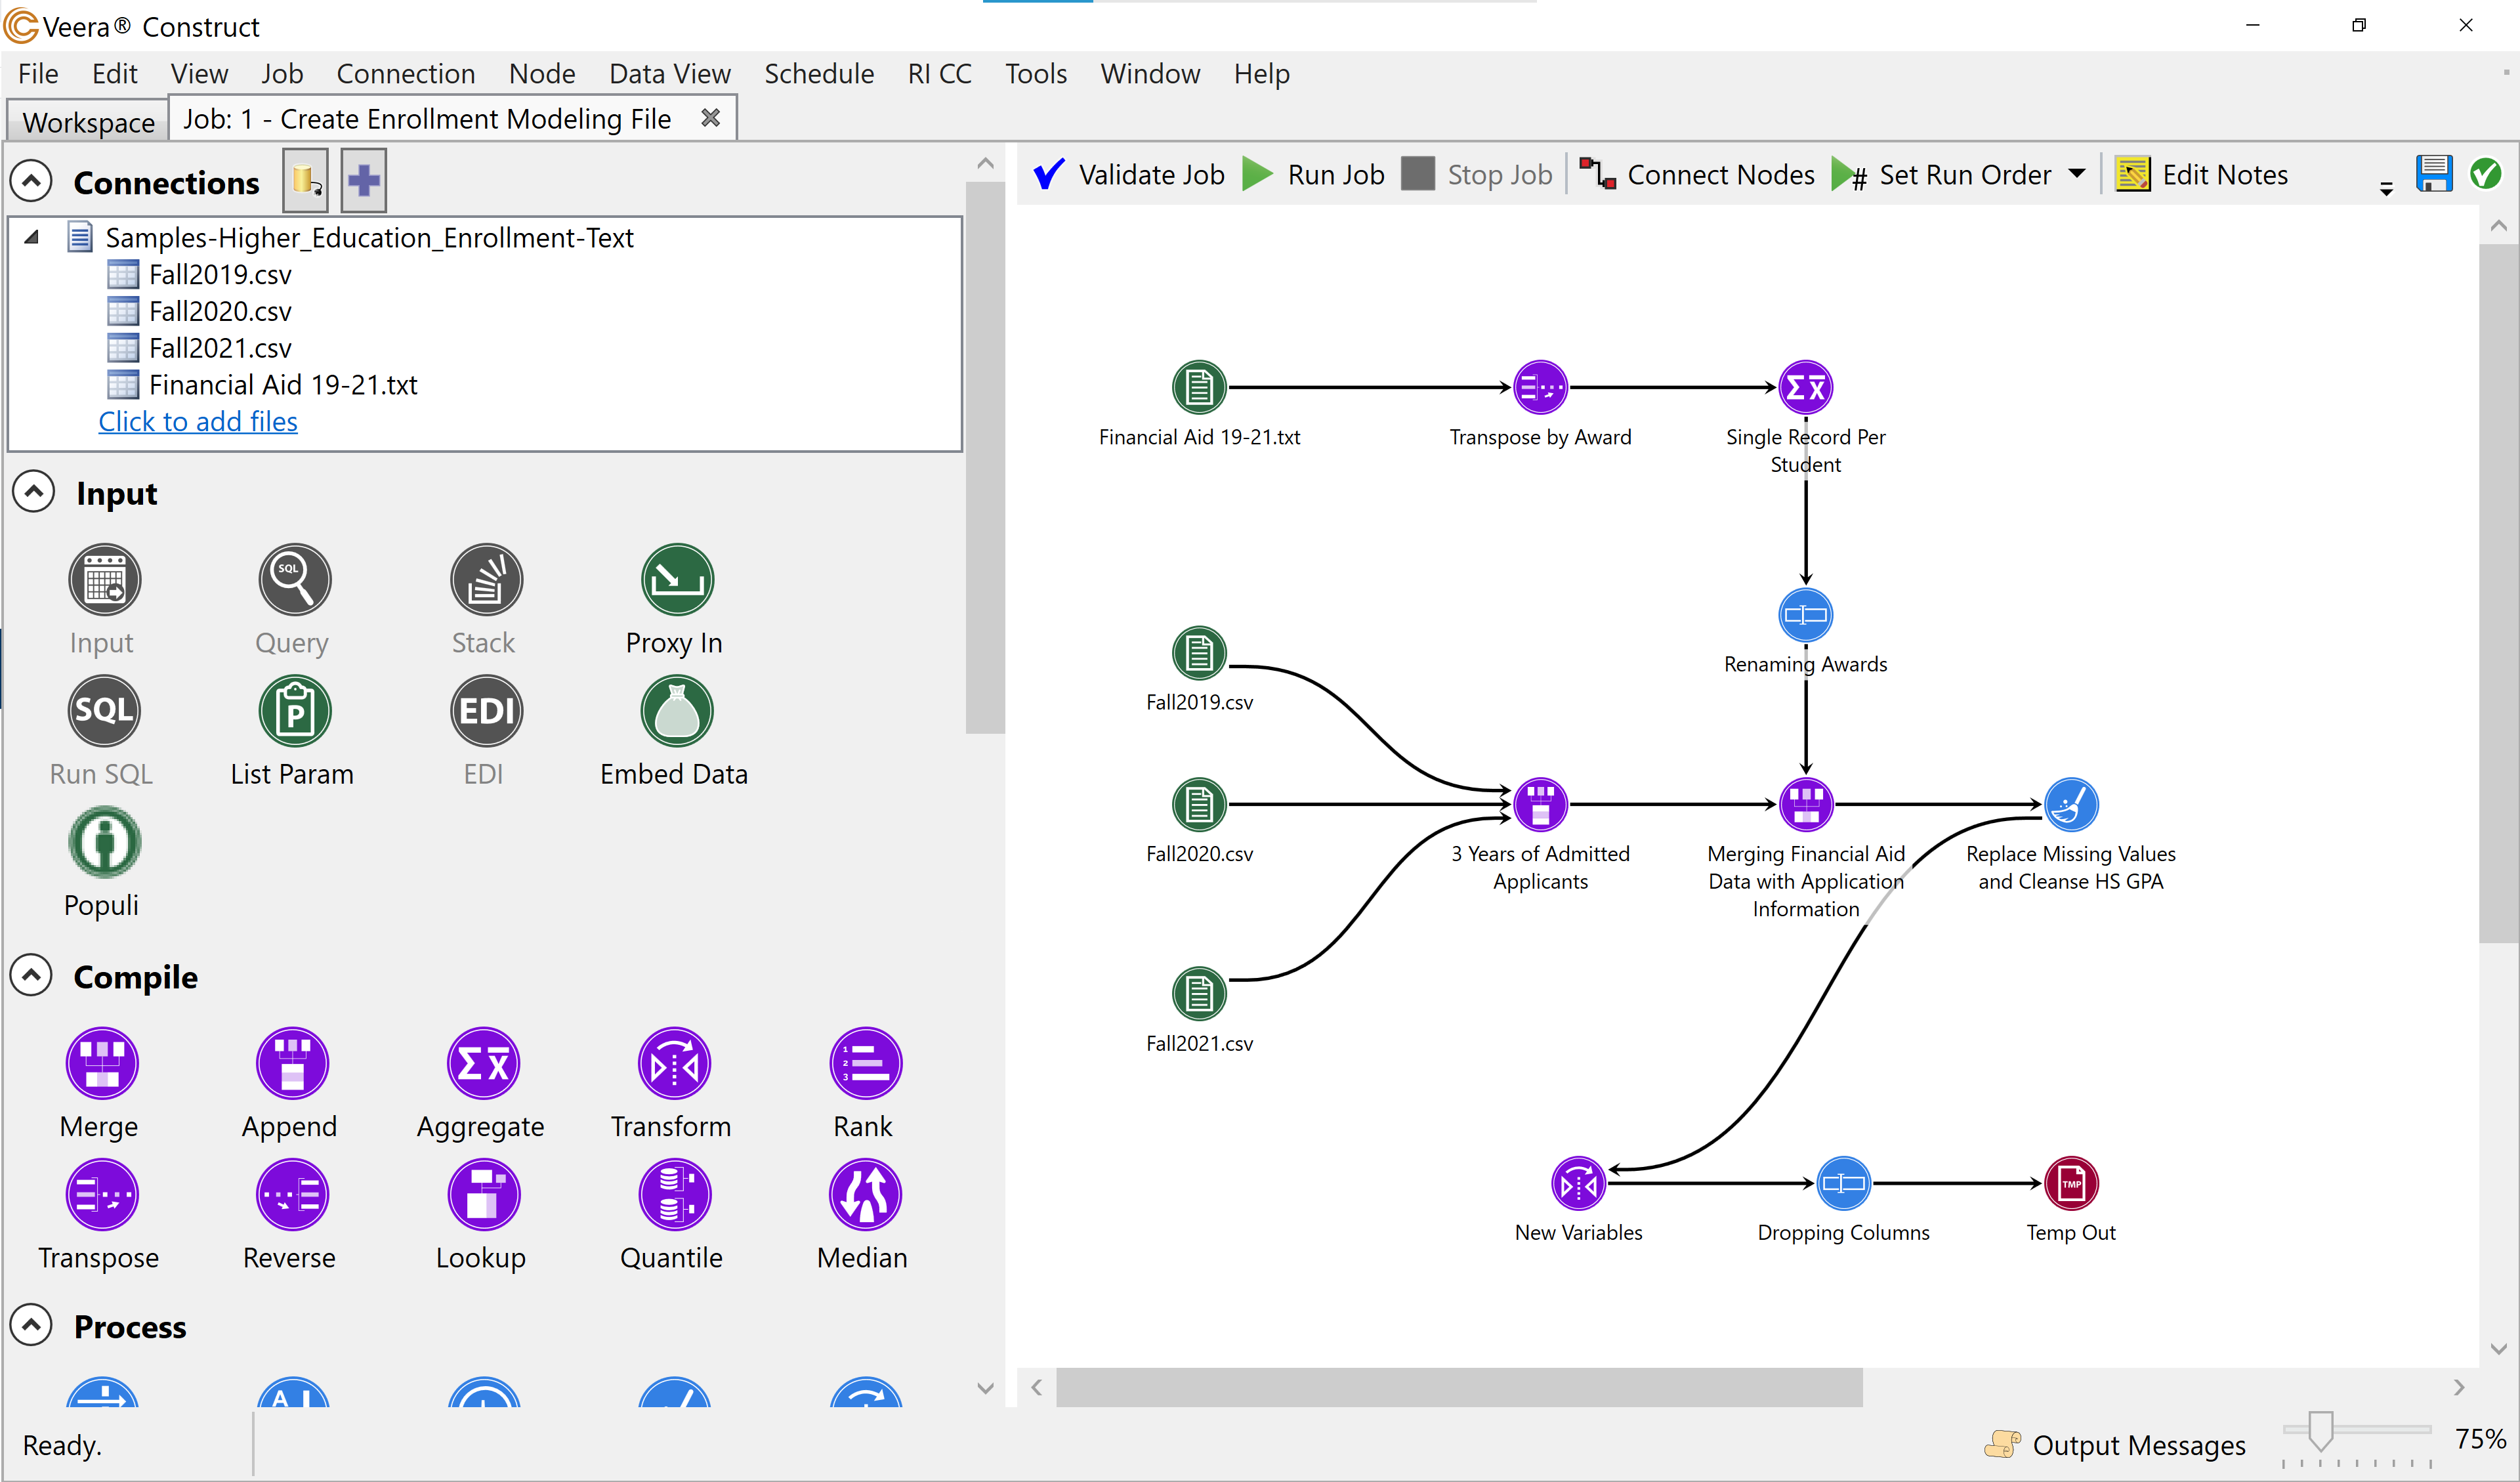Select the Aggregate node icon

[483, 1063]
